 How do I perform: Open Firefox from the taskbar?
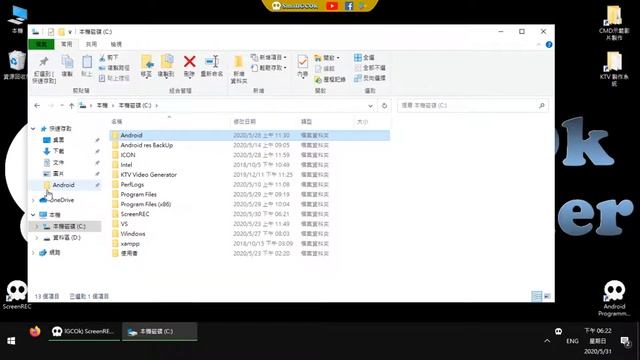coord(35,331)
